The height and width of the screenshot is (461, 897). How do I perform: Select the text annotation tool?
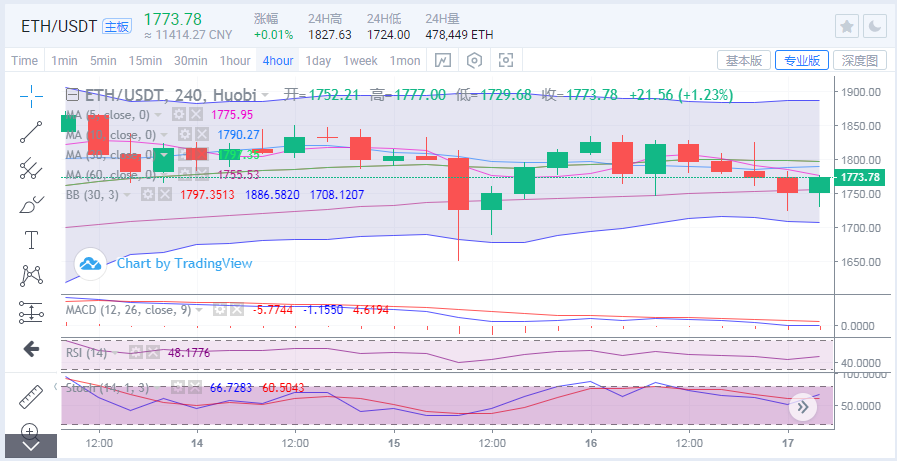pyautogui.click(x=31, y=240)
